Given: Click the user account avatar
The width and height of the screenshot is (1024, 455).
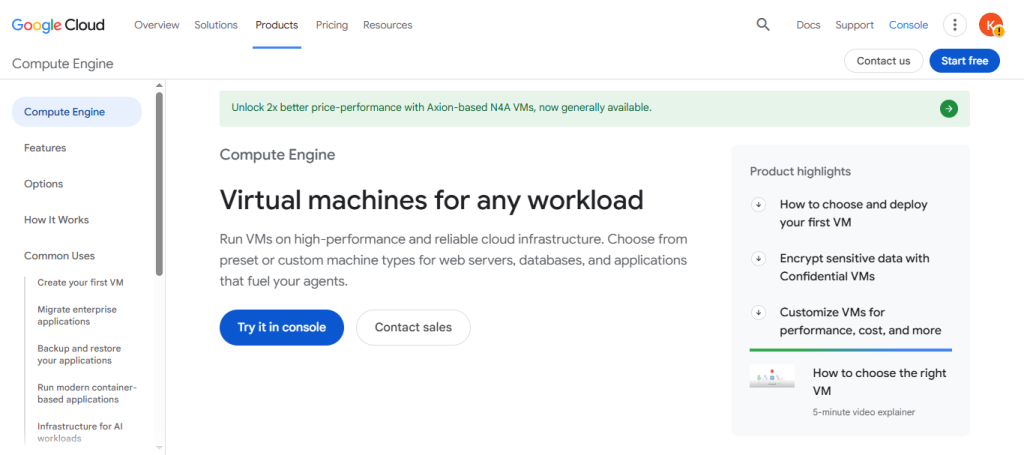Looking at the screenshot, I should pos(991,25).
